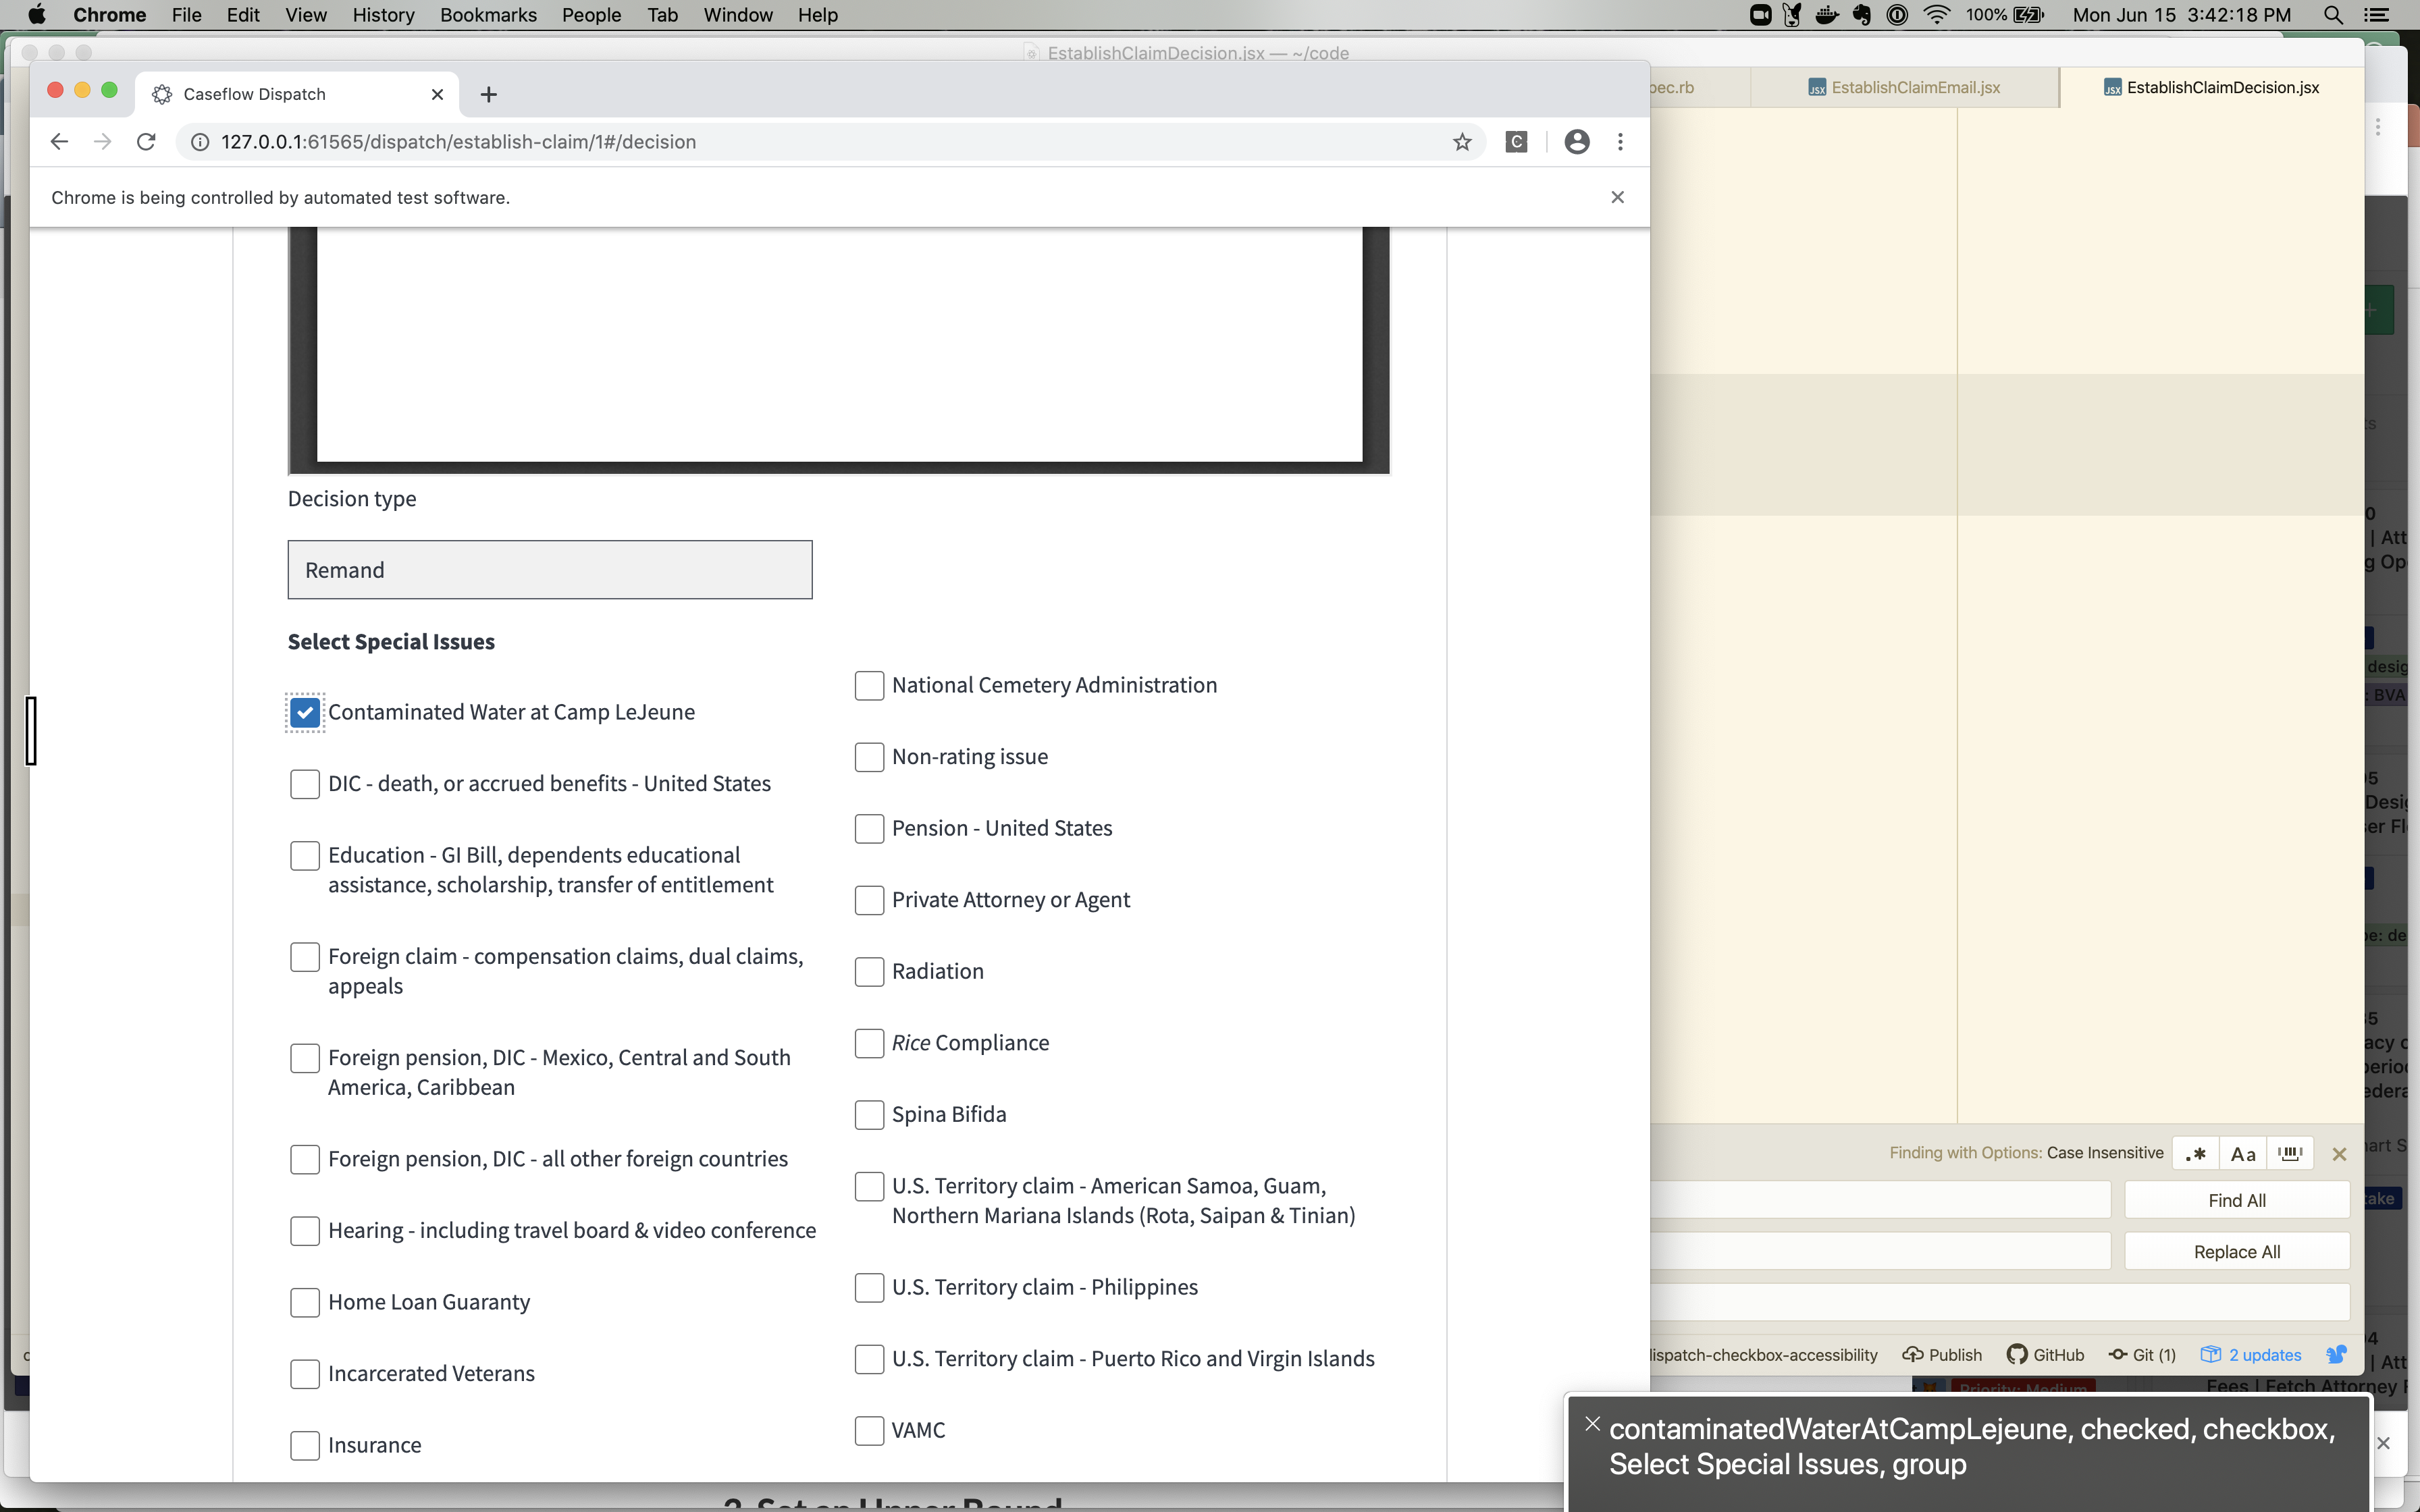Viewport: 2420px width, 1512px height.
Task: Check Foreign claim - compensation claims checkbox
Action: [x=305, y=957]
